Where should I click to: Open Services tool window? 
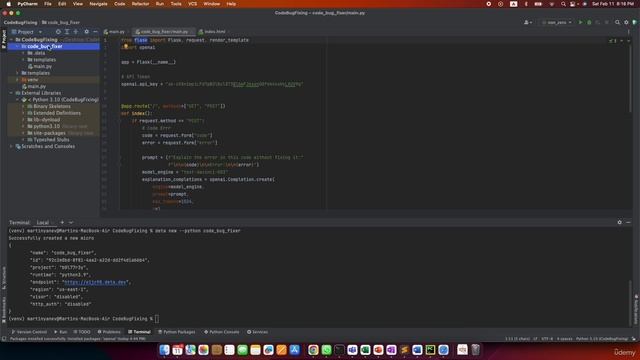258,332
